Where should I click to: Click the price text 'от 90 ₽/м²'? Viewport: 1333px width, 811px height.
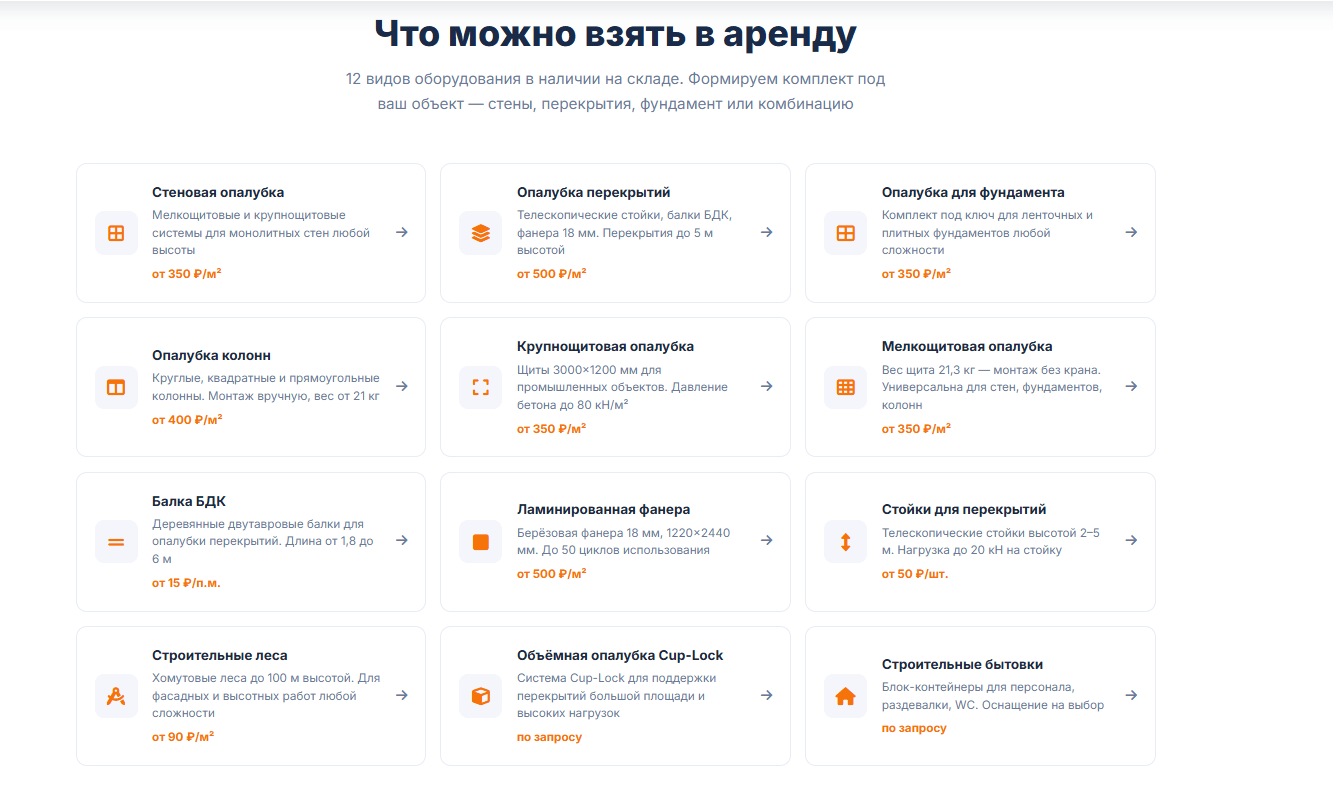[x=183, y=736]
